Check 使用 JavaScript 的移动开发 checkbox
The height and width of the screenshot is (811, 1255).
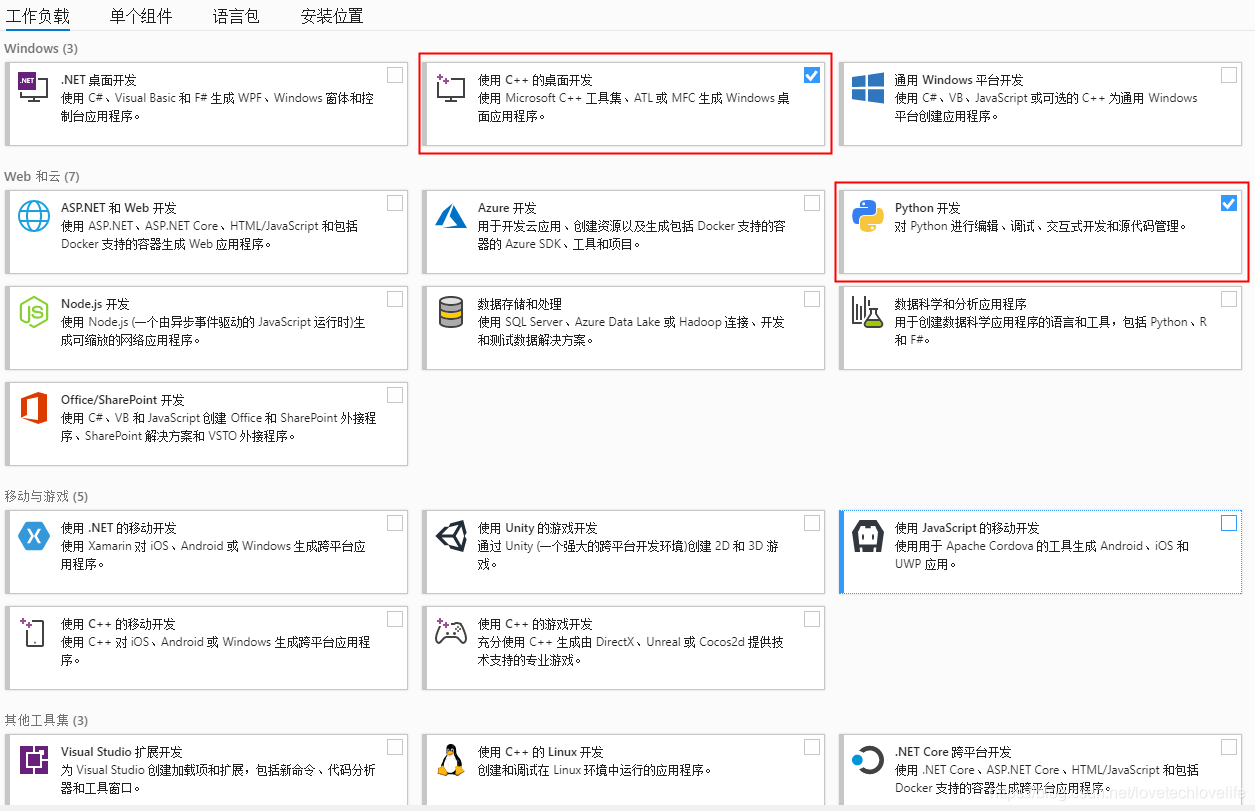[x=1229, y=523]
